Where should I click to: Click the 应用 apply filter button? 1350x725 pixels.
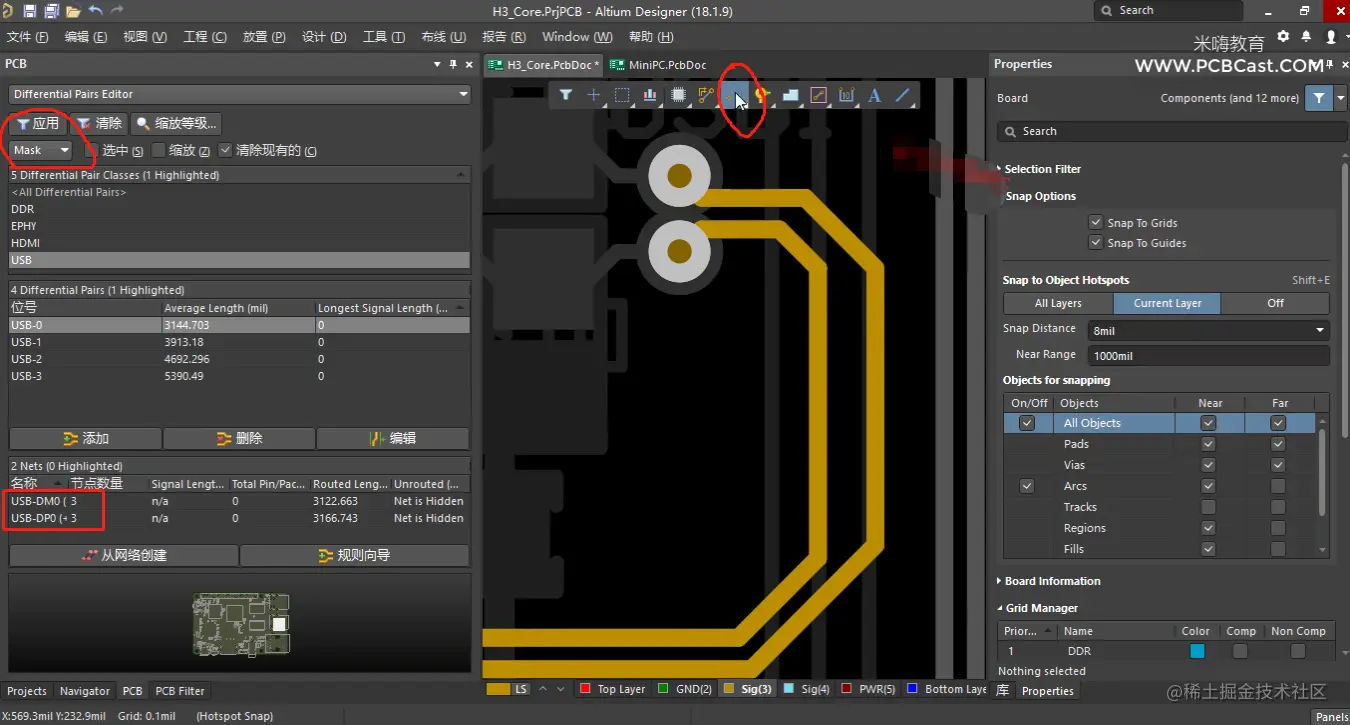(38, 124)
